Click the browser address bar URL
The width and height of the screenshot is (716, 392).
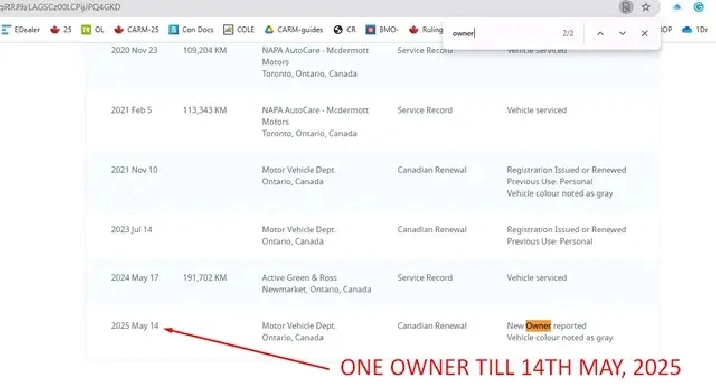60,7
